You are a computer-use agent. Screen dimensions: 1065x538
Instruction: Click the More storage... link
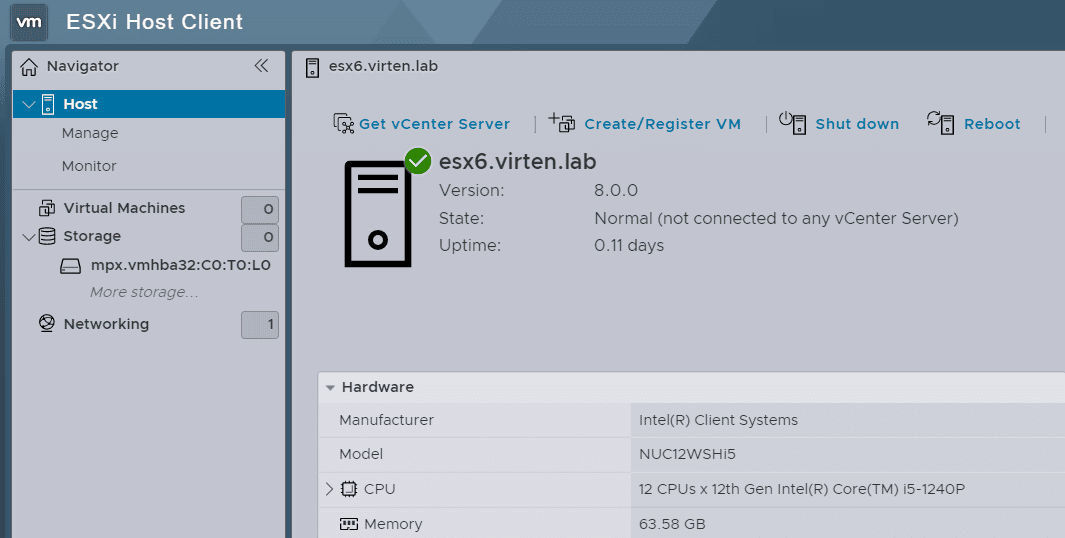click(144, 292)
